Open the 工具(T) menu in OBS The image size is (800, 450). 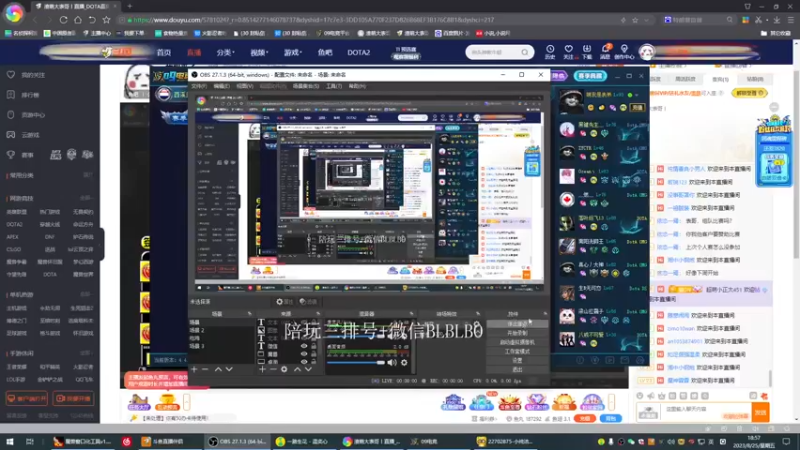click(334, 86)
